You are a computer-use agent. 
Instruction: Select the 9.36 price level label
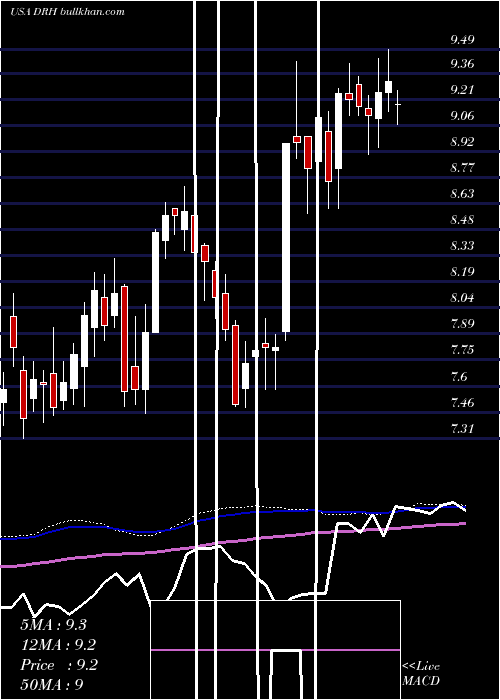pyautogui.click(x=462, y=64)
